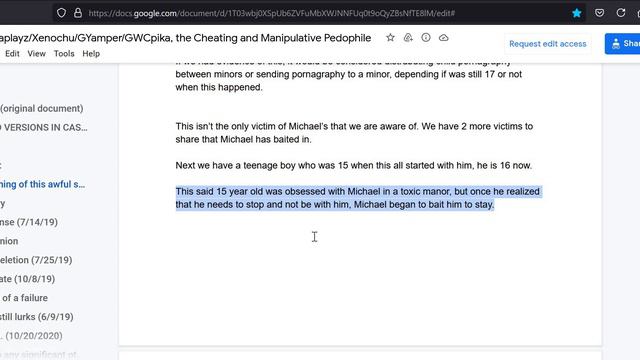The width and height of the screenshot is (640, 360).
Task: Click paragraph 'This isn't the only victim'
Action: tap(354, 133)
